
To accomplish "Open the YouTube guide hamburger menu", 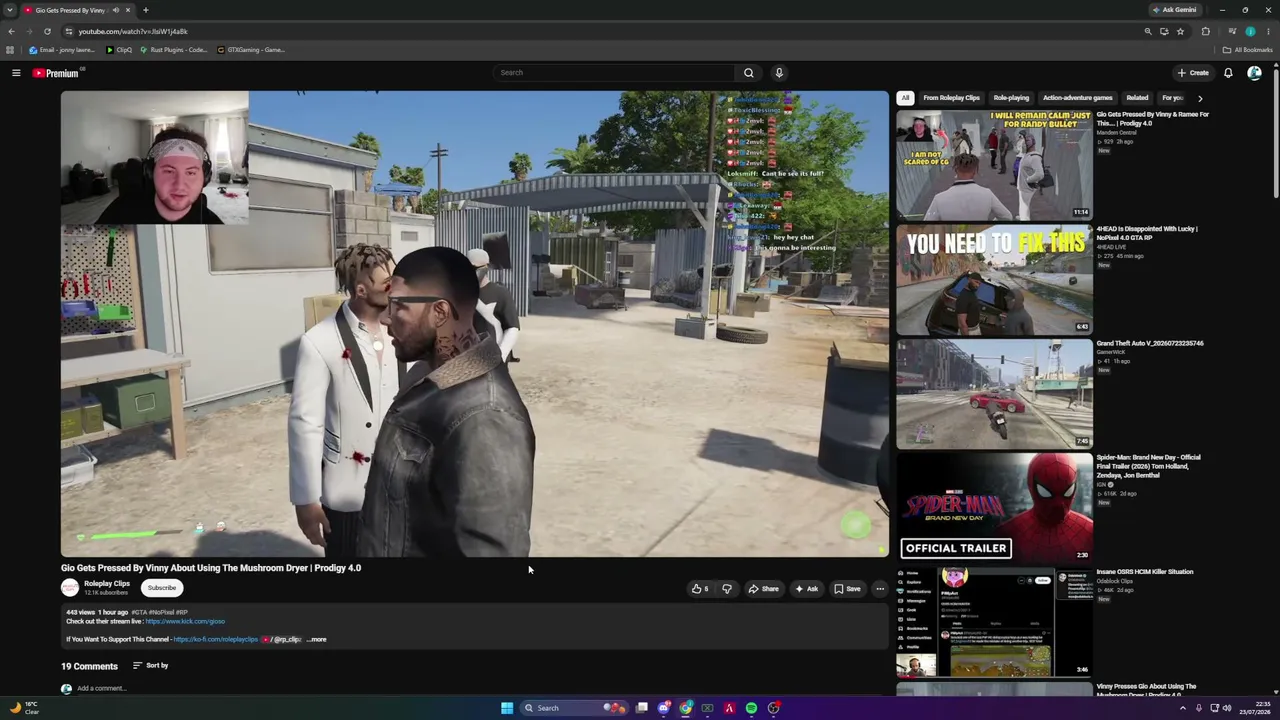I will (16, 73).
